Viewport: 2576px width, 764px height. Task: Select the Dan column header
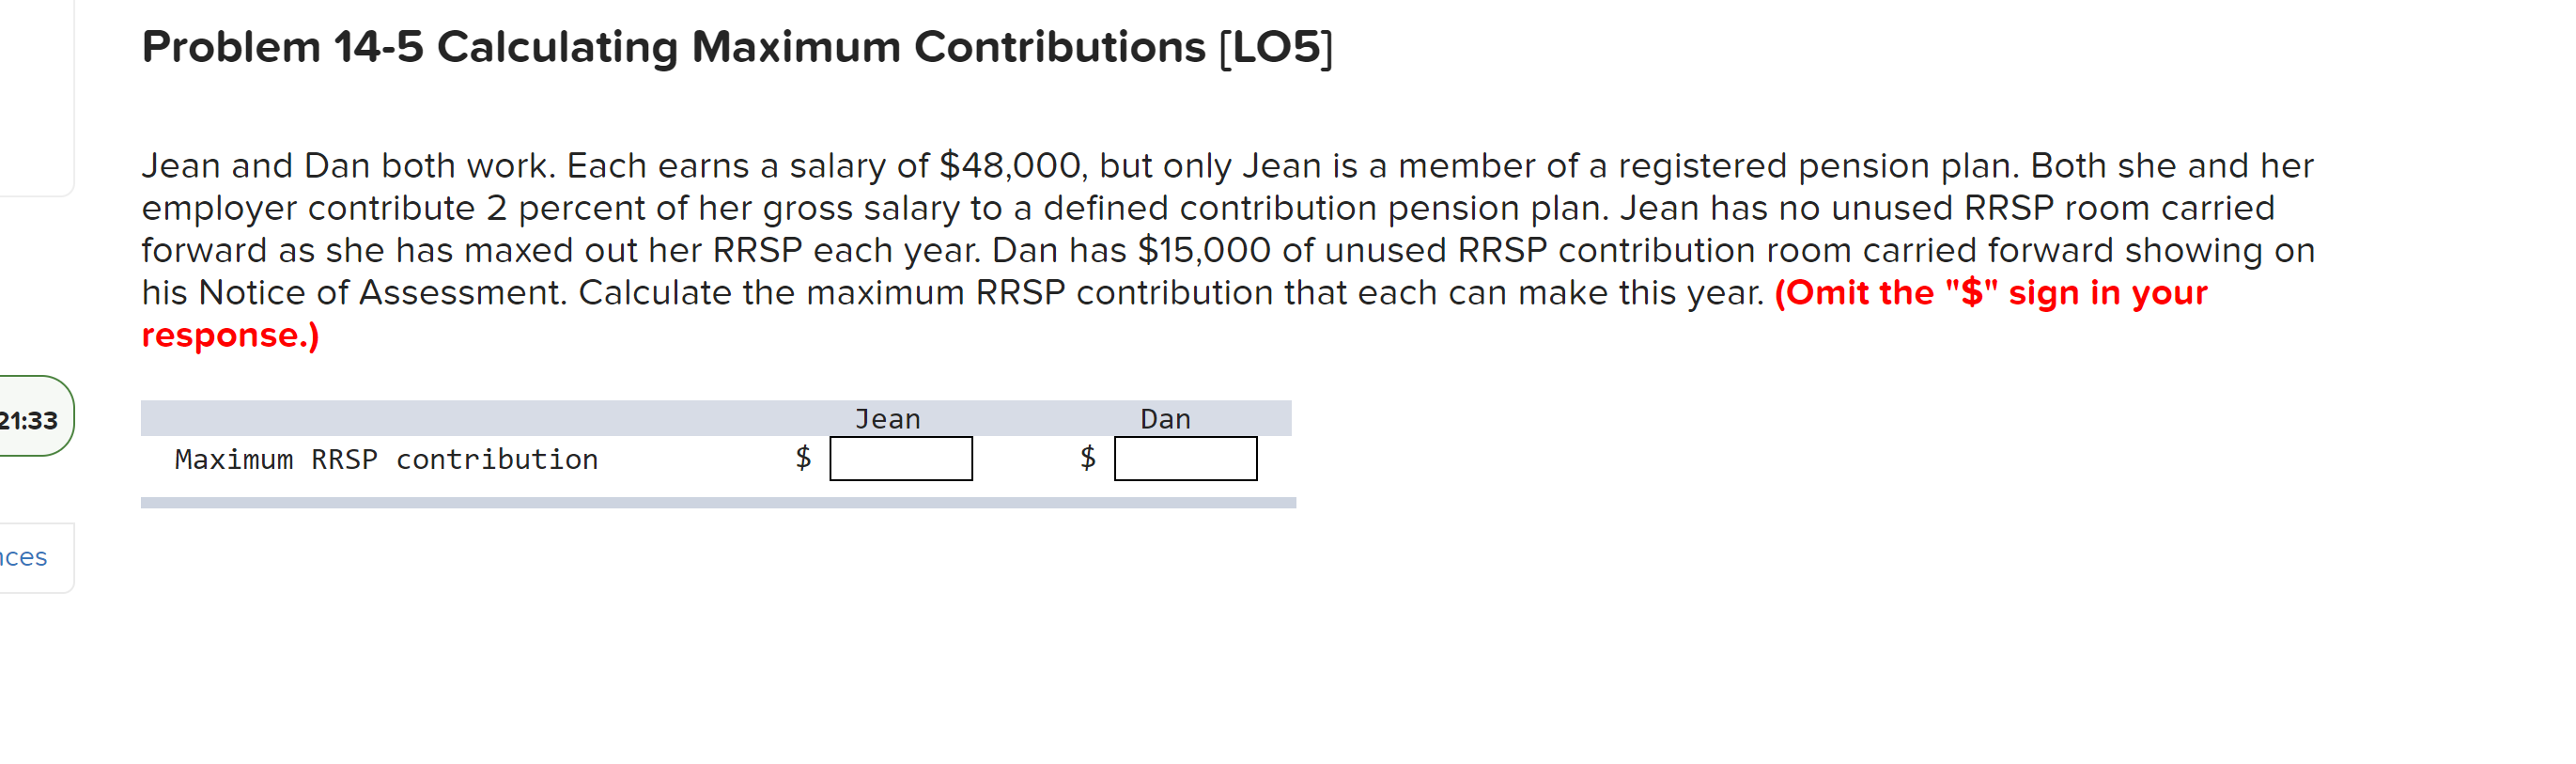pos(1166,418)
